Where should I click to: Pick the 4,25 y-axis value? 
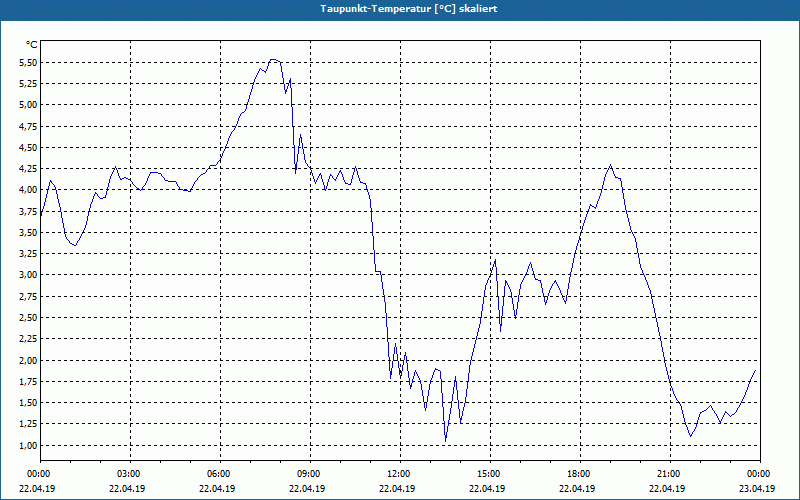tap(28, 168)
